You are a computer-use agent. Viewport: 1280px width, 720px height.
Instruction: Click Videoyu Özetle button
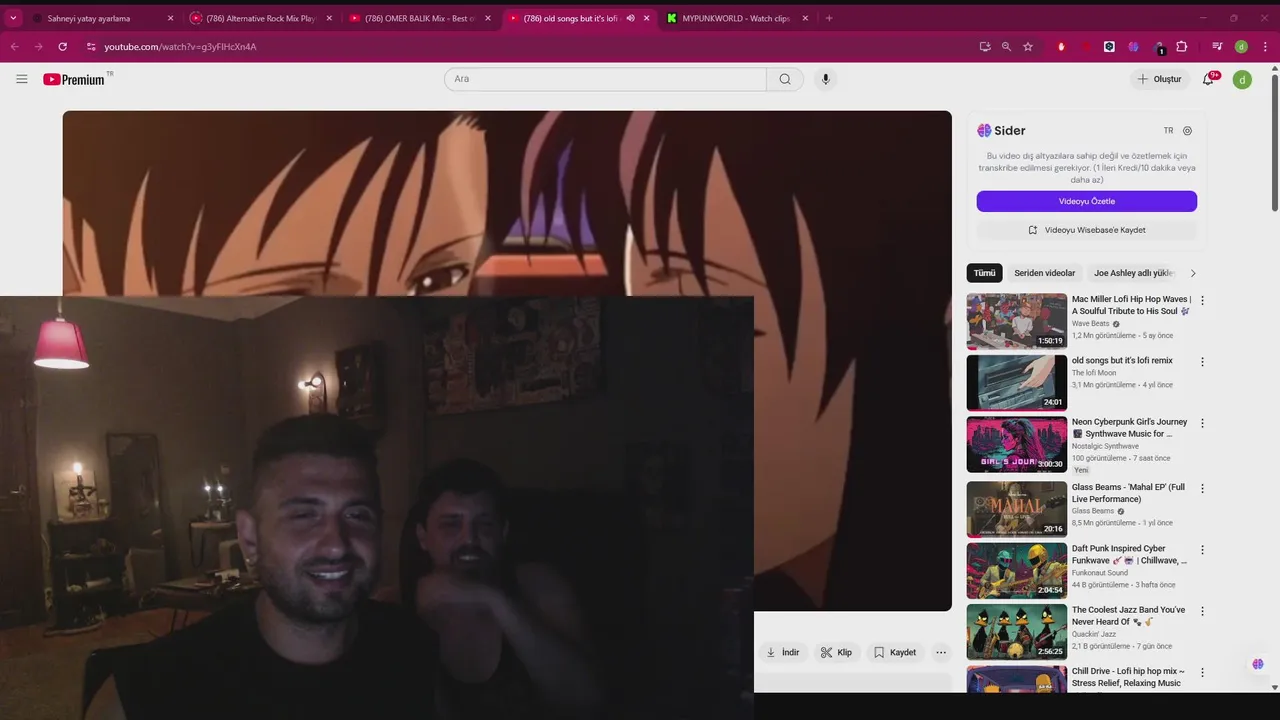tap(1087, 201)
